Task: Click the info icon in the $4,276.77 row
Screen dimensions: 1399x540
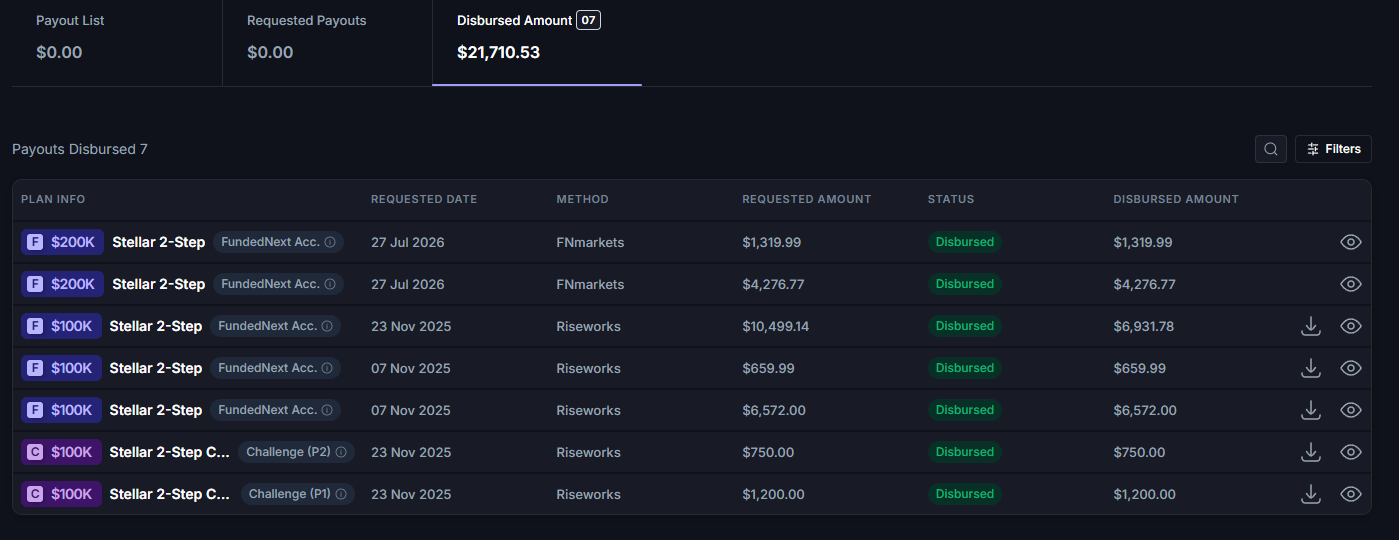Action: [330, 284]
